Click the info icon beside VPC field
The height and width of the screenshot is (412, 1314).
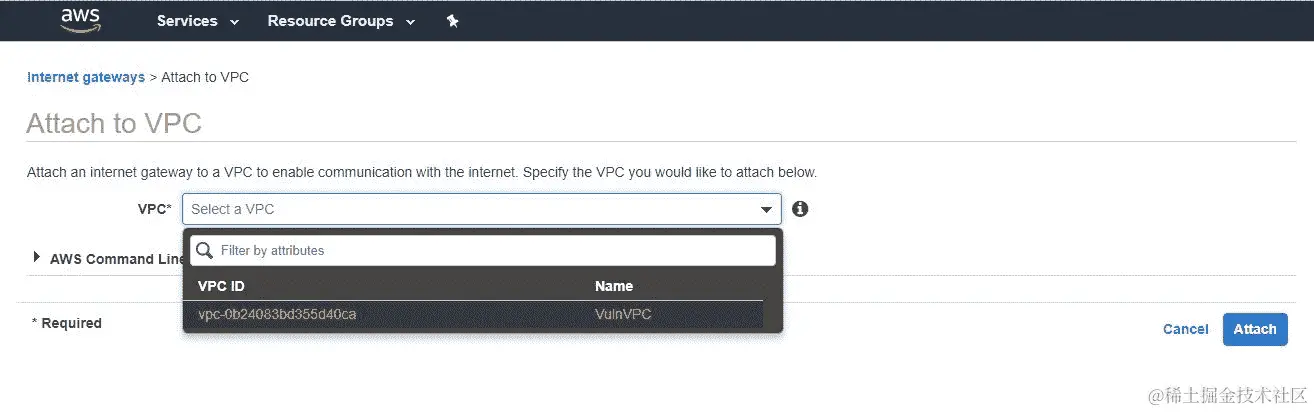[x=800, y=209]
